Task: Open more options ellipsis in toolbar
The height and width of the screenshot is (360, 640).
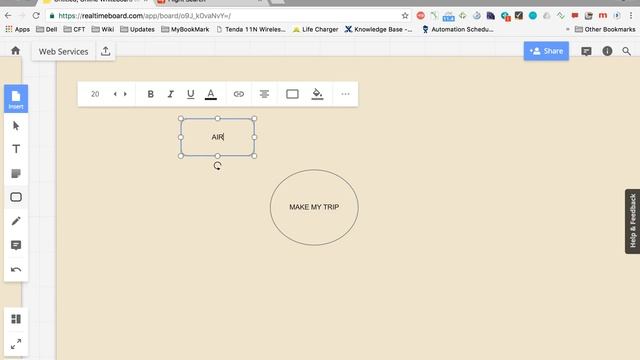Action: [345, 94]
